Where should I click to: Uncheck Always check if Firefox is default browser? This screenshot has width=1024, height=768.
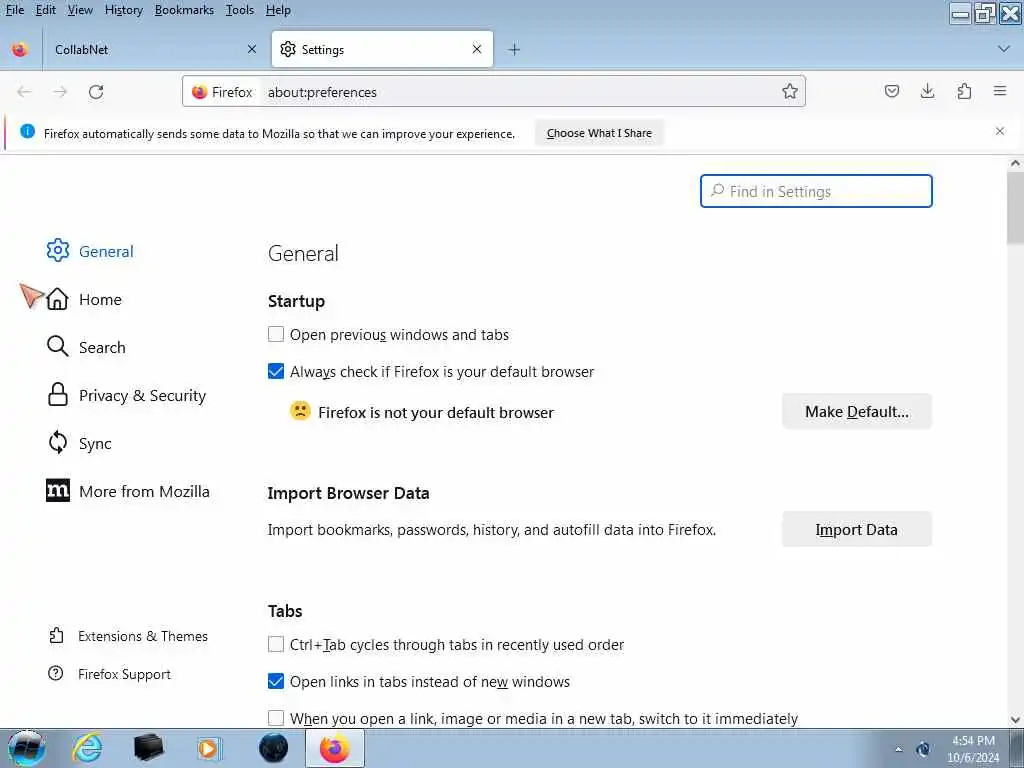(276, 371)
